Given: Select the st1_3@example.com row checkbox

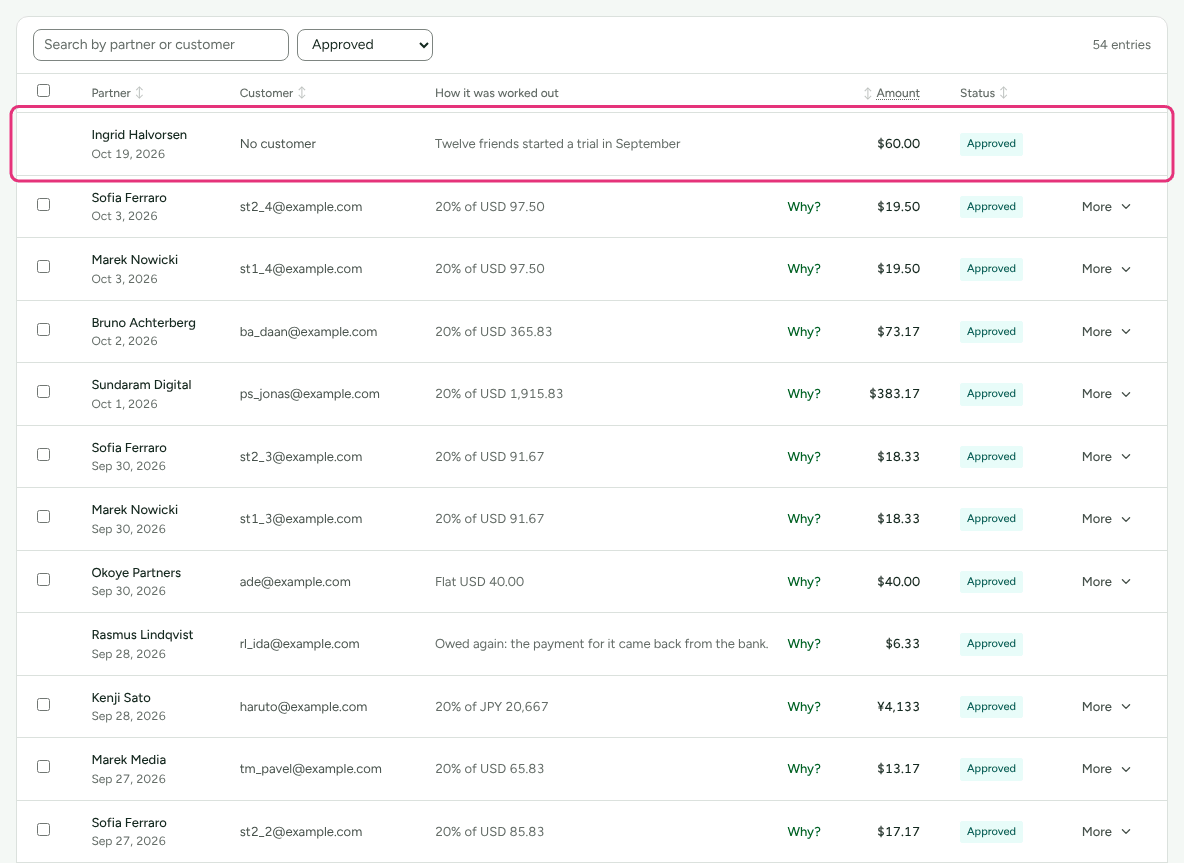Looking at the screenshot, I should (44, 517).
